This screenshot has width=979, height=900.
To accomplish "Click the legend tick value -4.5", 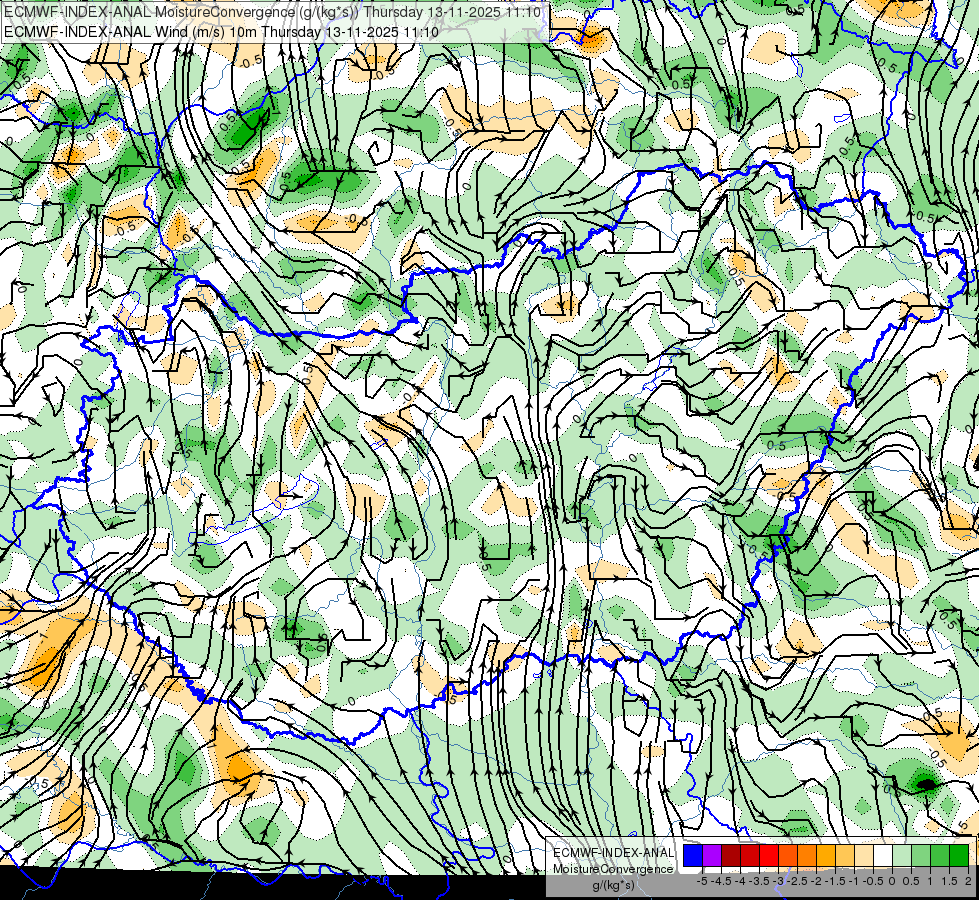I will coord(721,881).
